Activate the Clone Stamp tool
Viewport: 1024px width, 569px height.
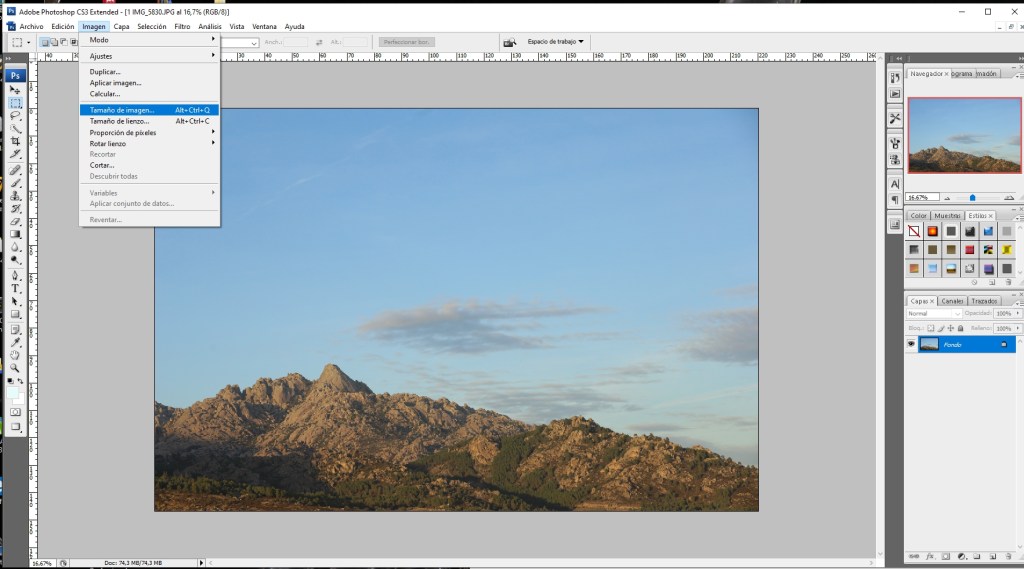pos(16,196)
